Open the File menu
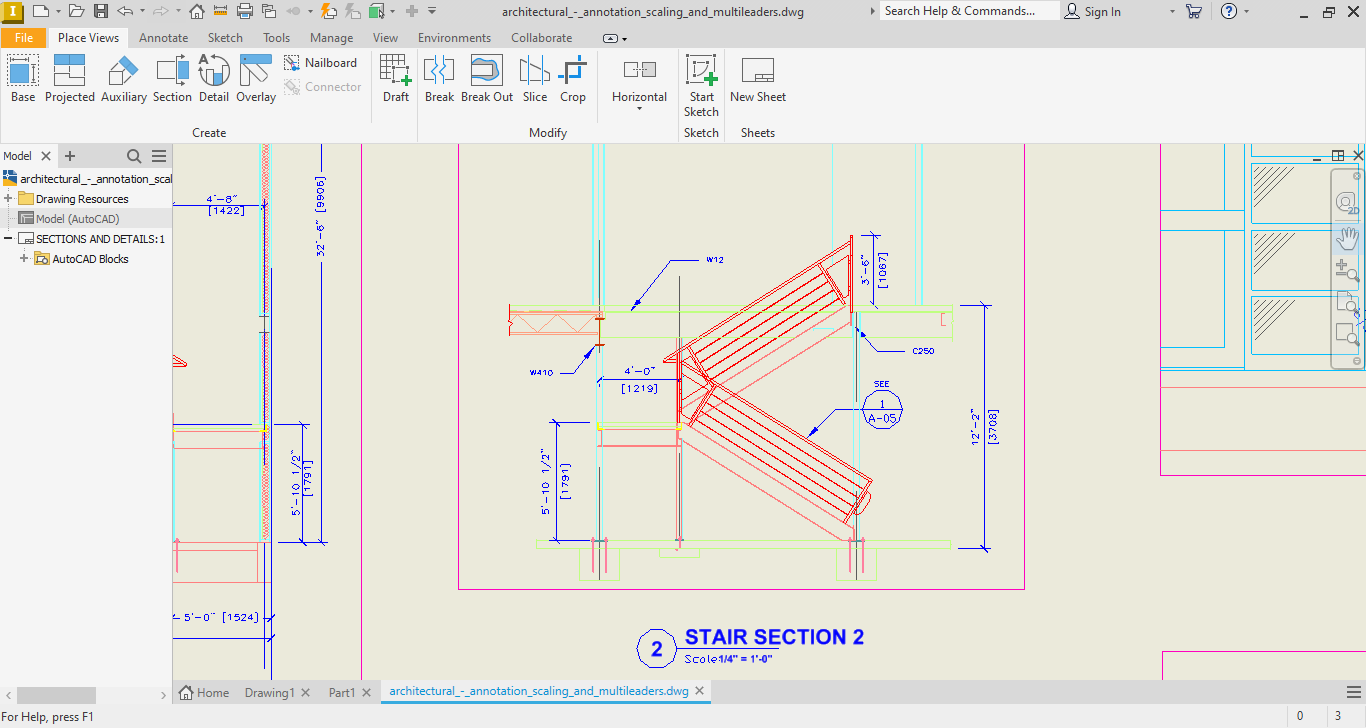 click(x=24, y=37)
